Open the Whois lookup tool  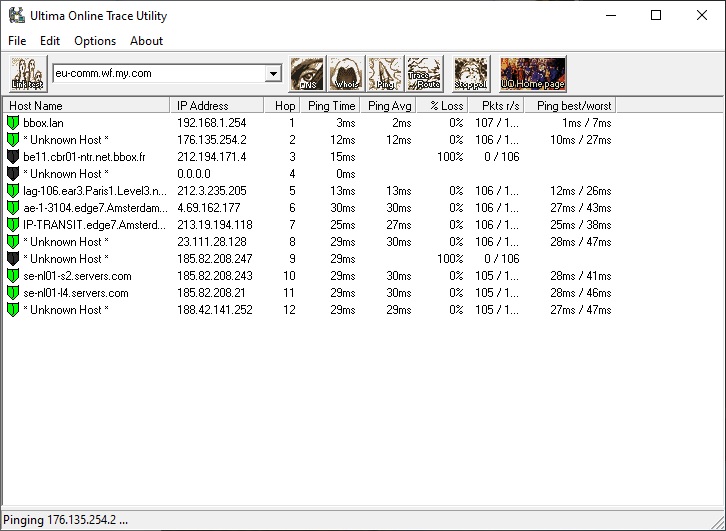coord(346,74)
